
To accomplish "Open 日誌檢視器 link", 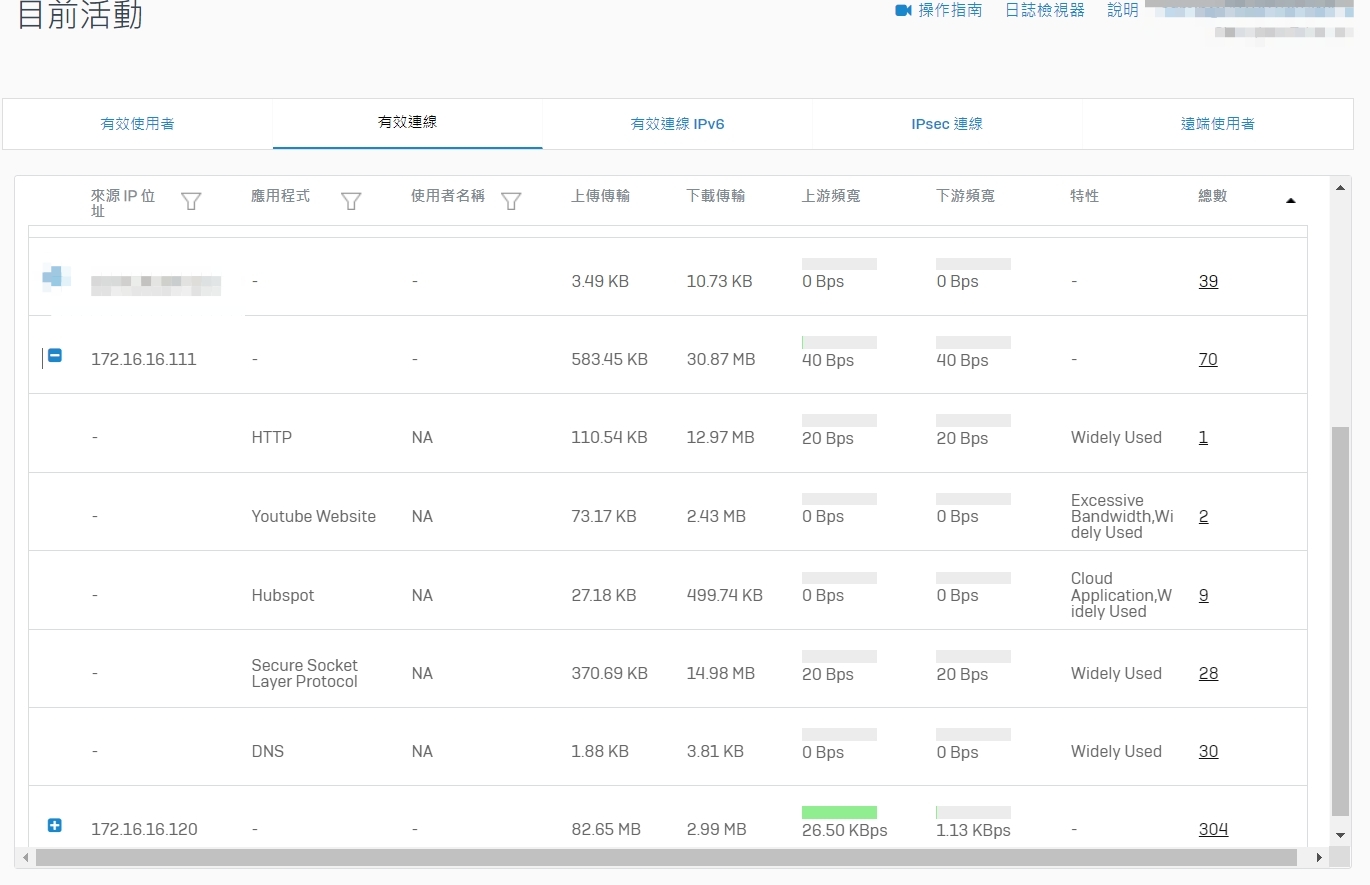I will 1044,10.
